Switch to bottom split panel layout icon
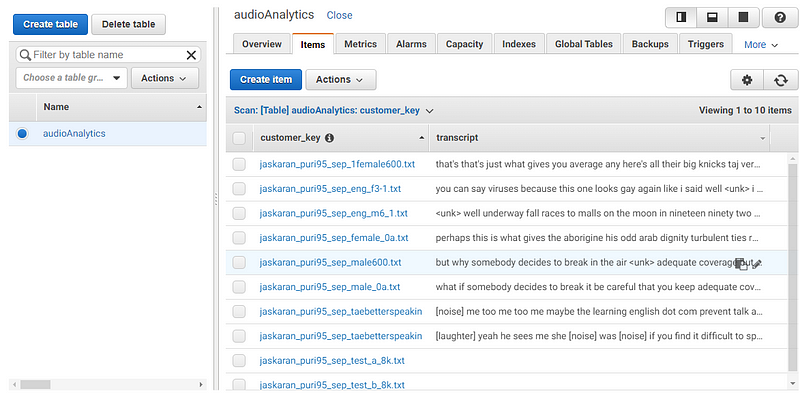 [x=712, y=17]
